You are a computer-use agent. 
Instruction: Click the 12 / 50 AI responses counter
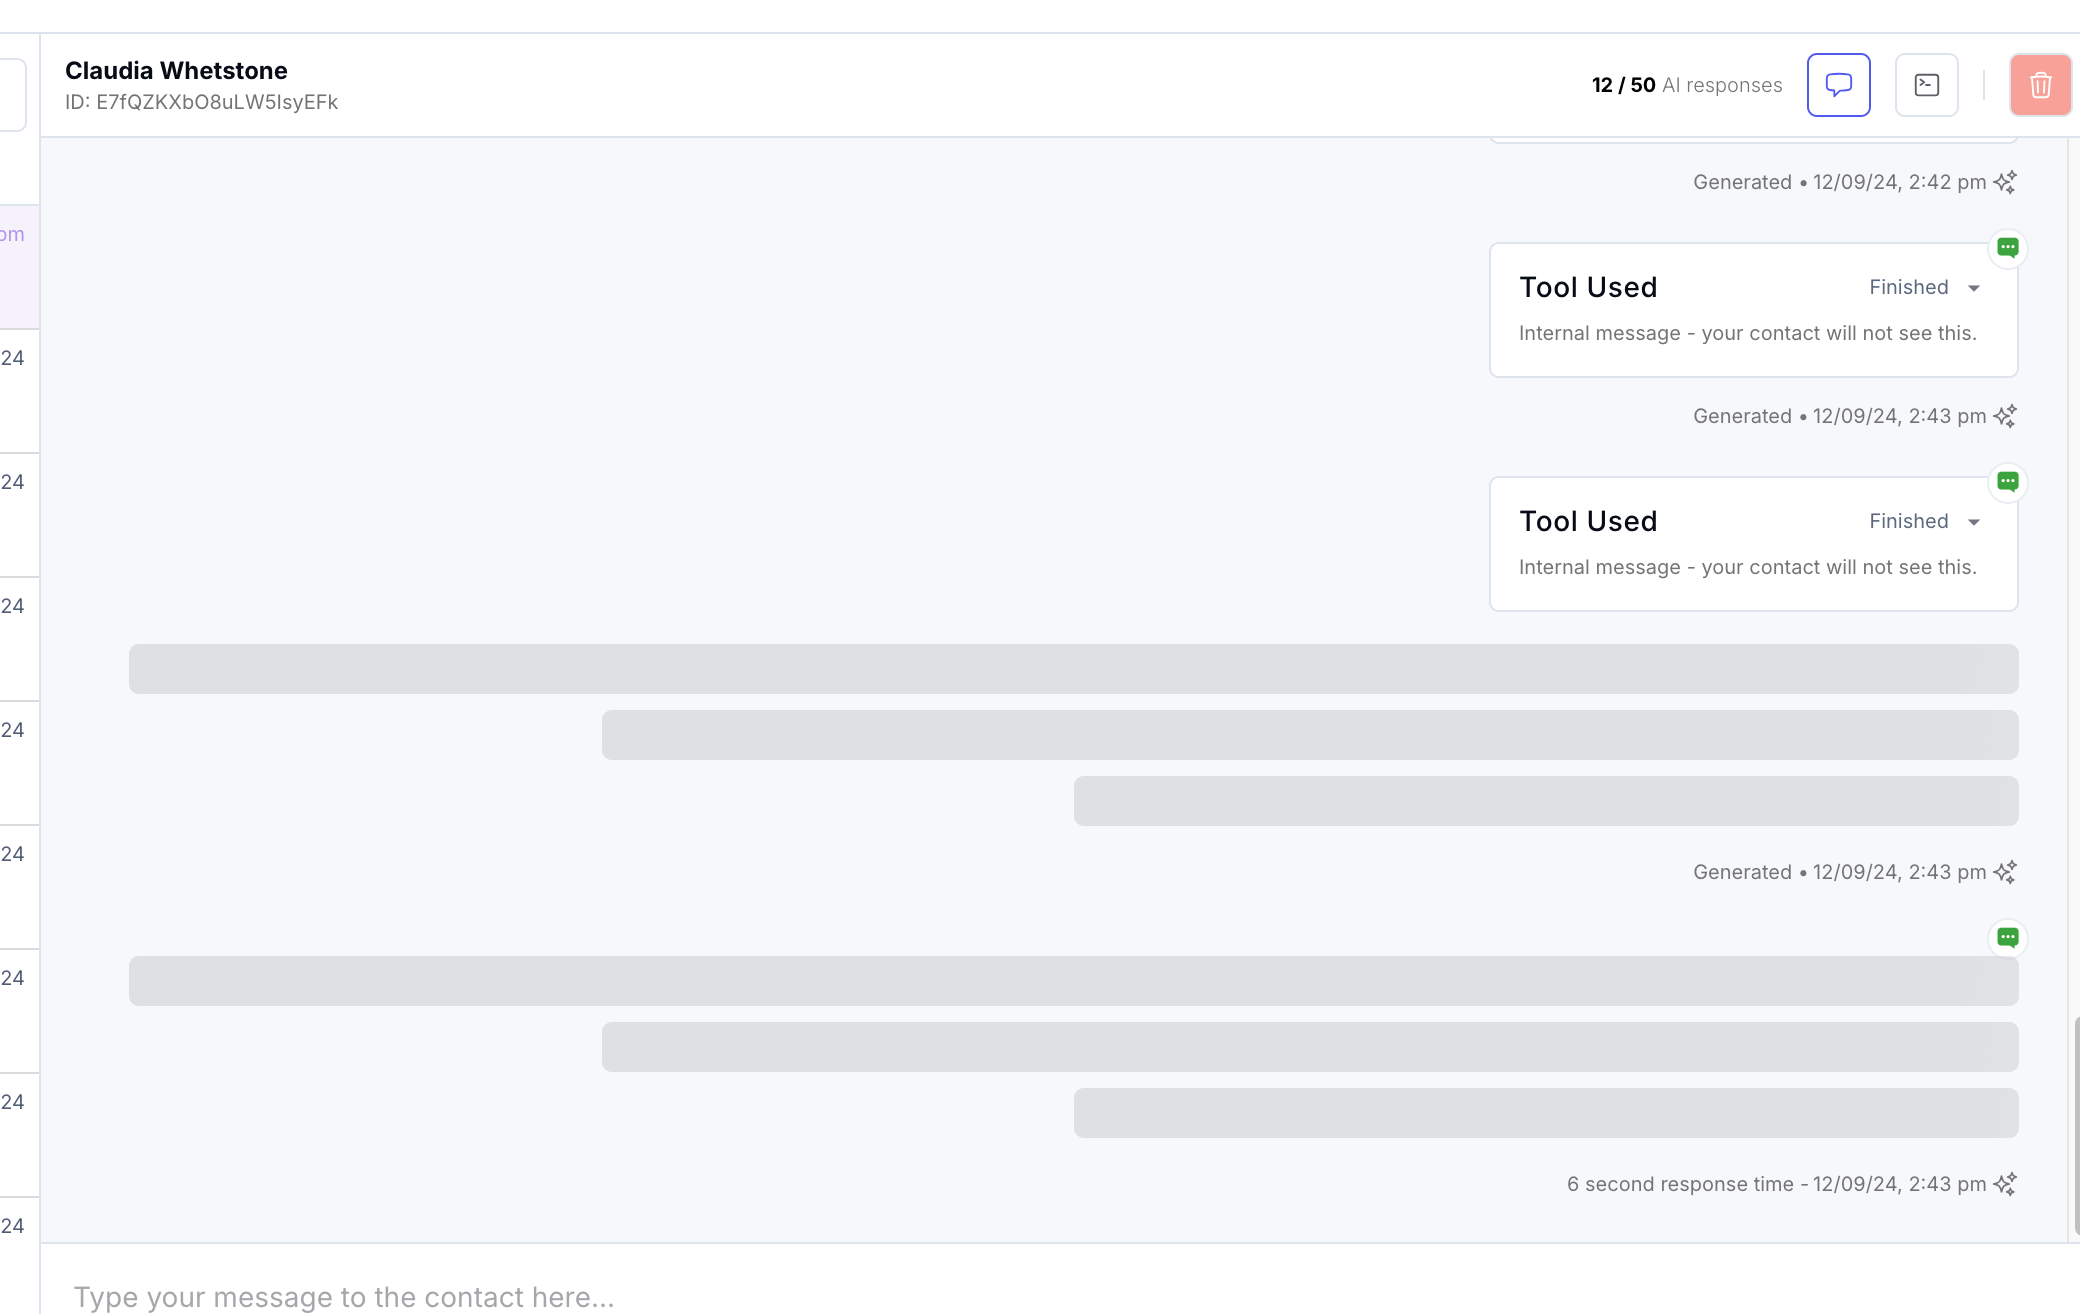pos(1686,85)
